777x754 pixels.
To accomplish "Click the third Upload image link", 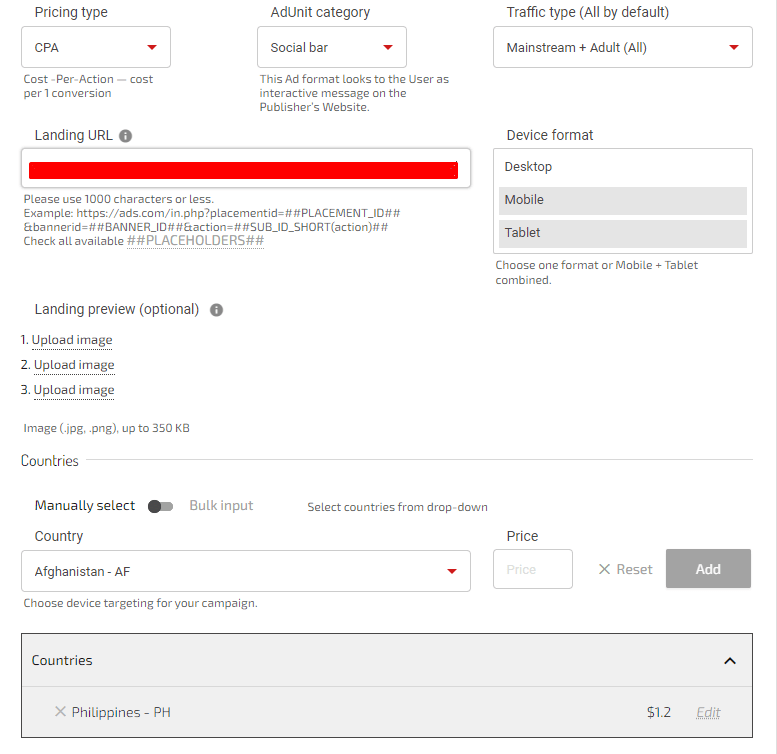I will 74,390.
